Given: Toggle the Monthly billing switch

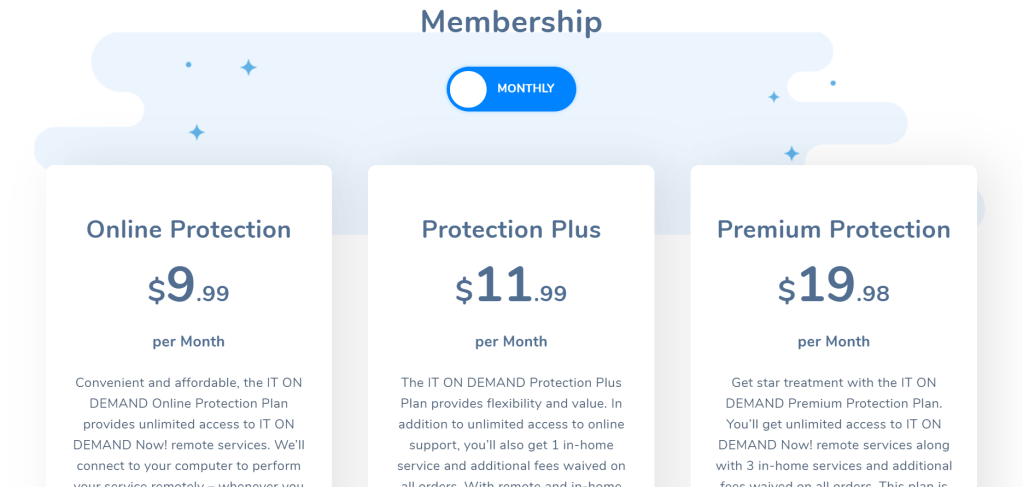Looking at the screenshot, I should (511, 89).
